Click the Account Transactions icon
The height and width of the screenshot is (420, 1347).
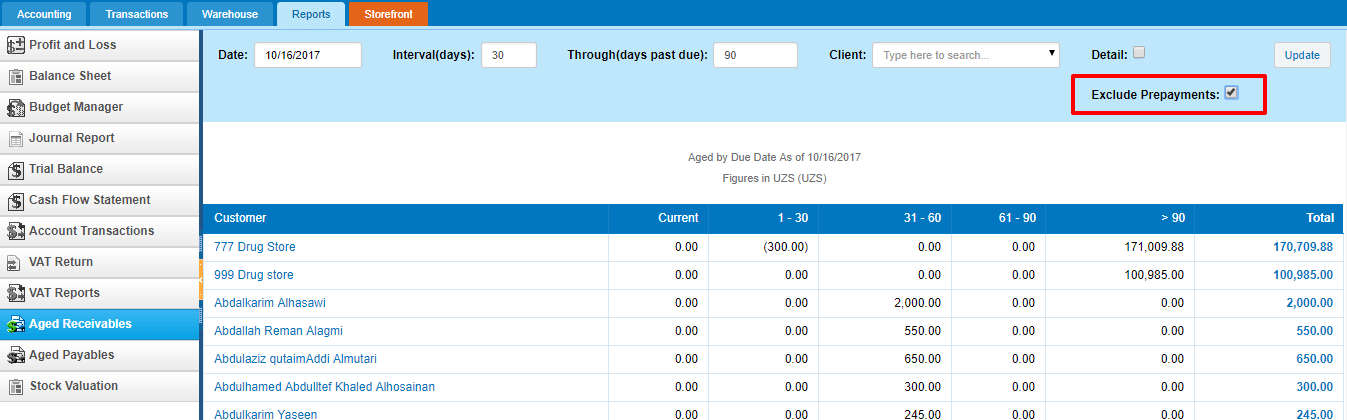[x=16, y=231]
